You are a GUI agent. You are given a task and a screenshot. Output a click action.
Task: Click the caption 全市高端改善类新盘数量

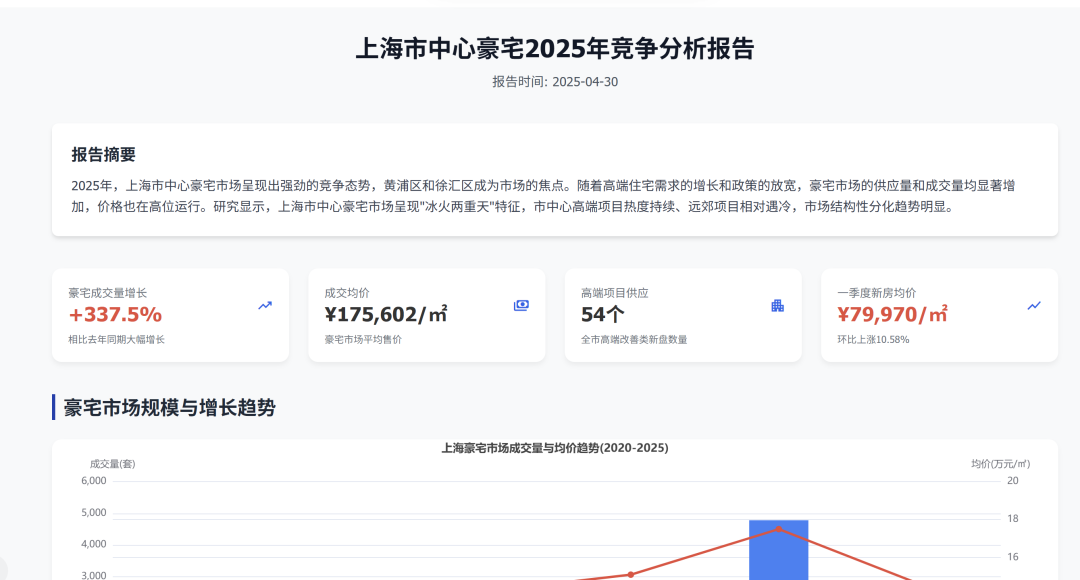pyautogui.click(x=634, y=340)
